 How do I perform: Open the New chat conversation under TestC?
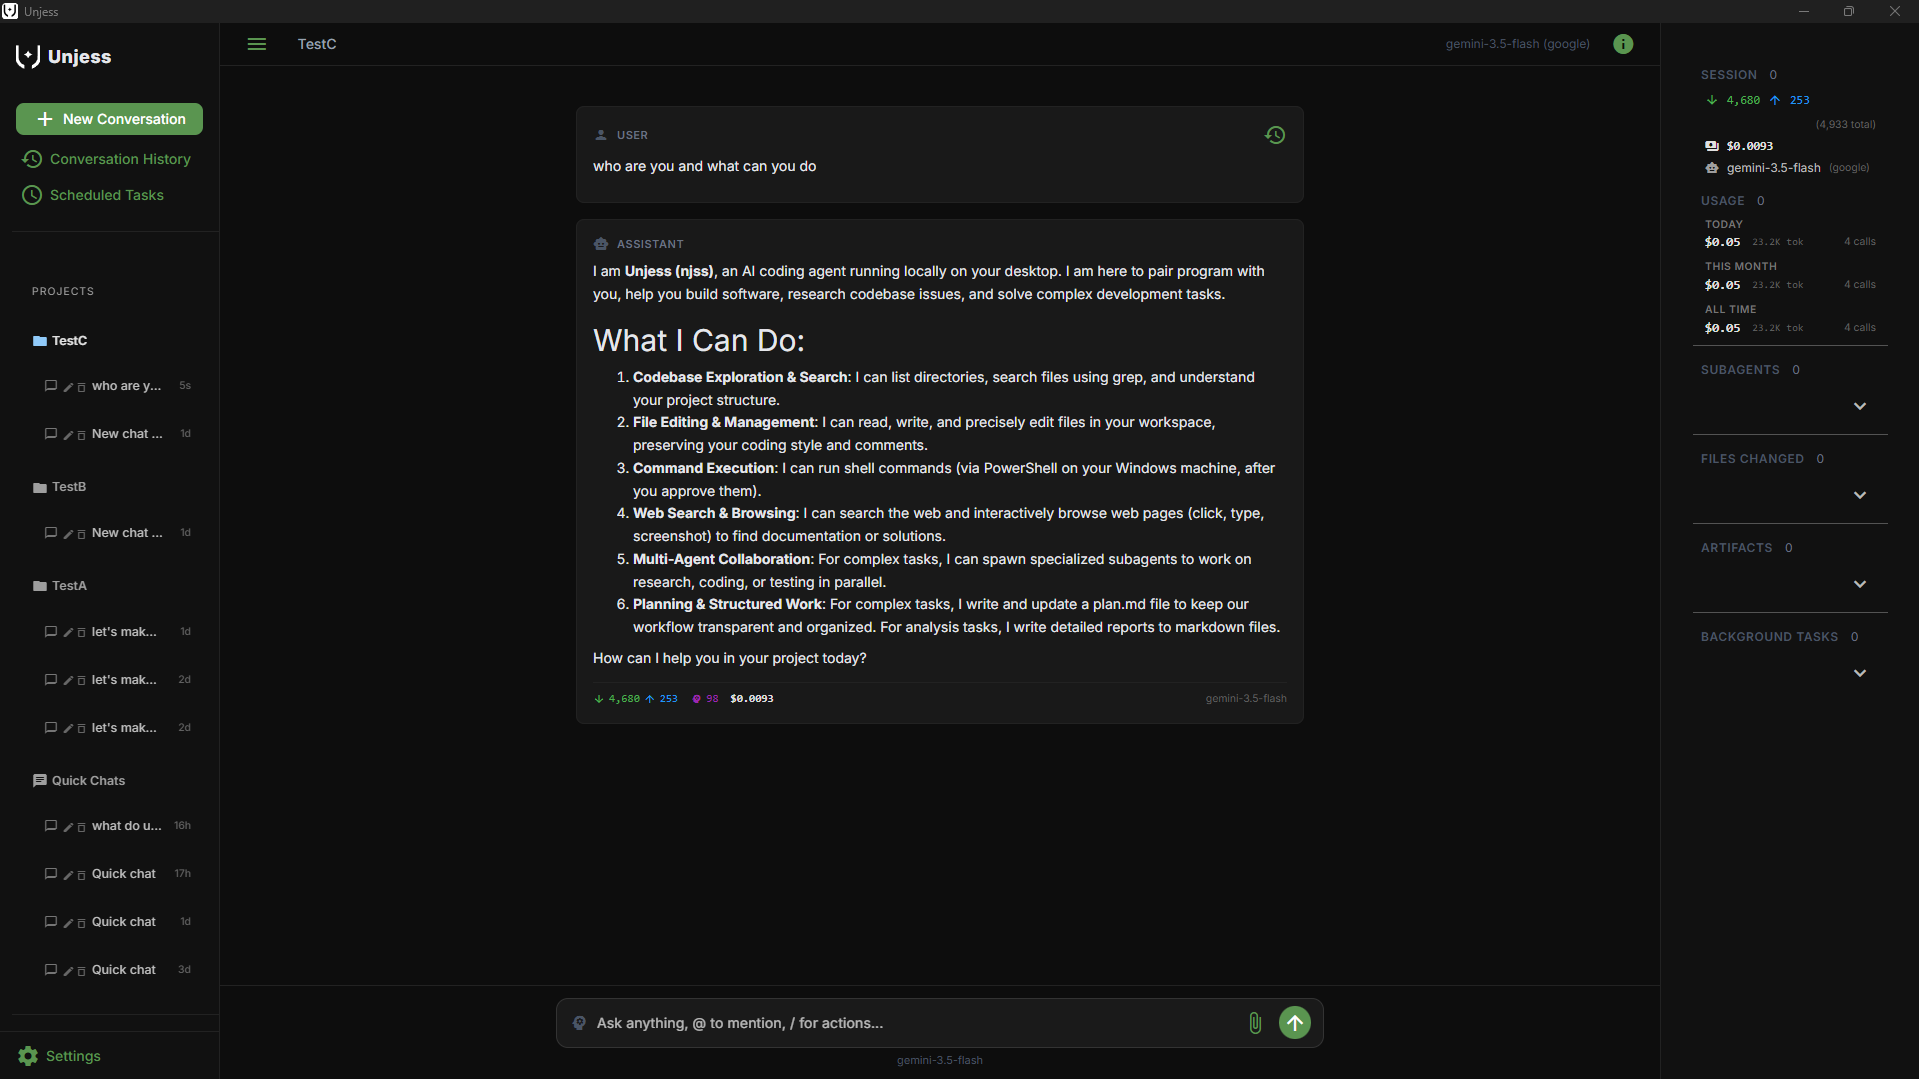[127, 434]
